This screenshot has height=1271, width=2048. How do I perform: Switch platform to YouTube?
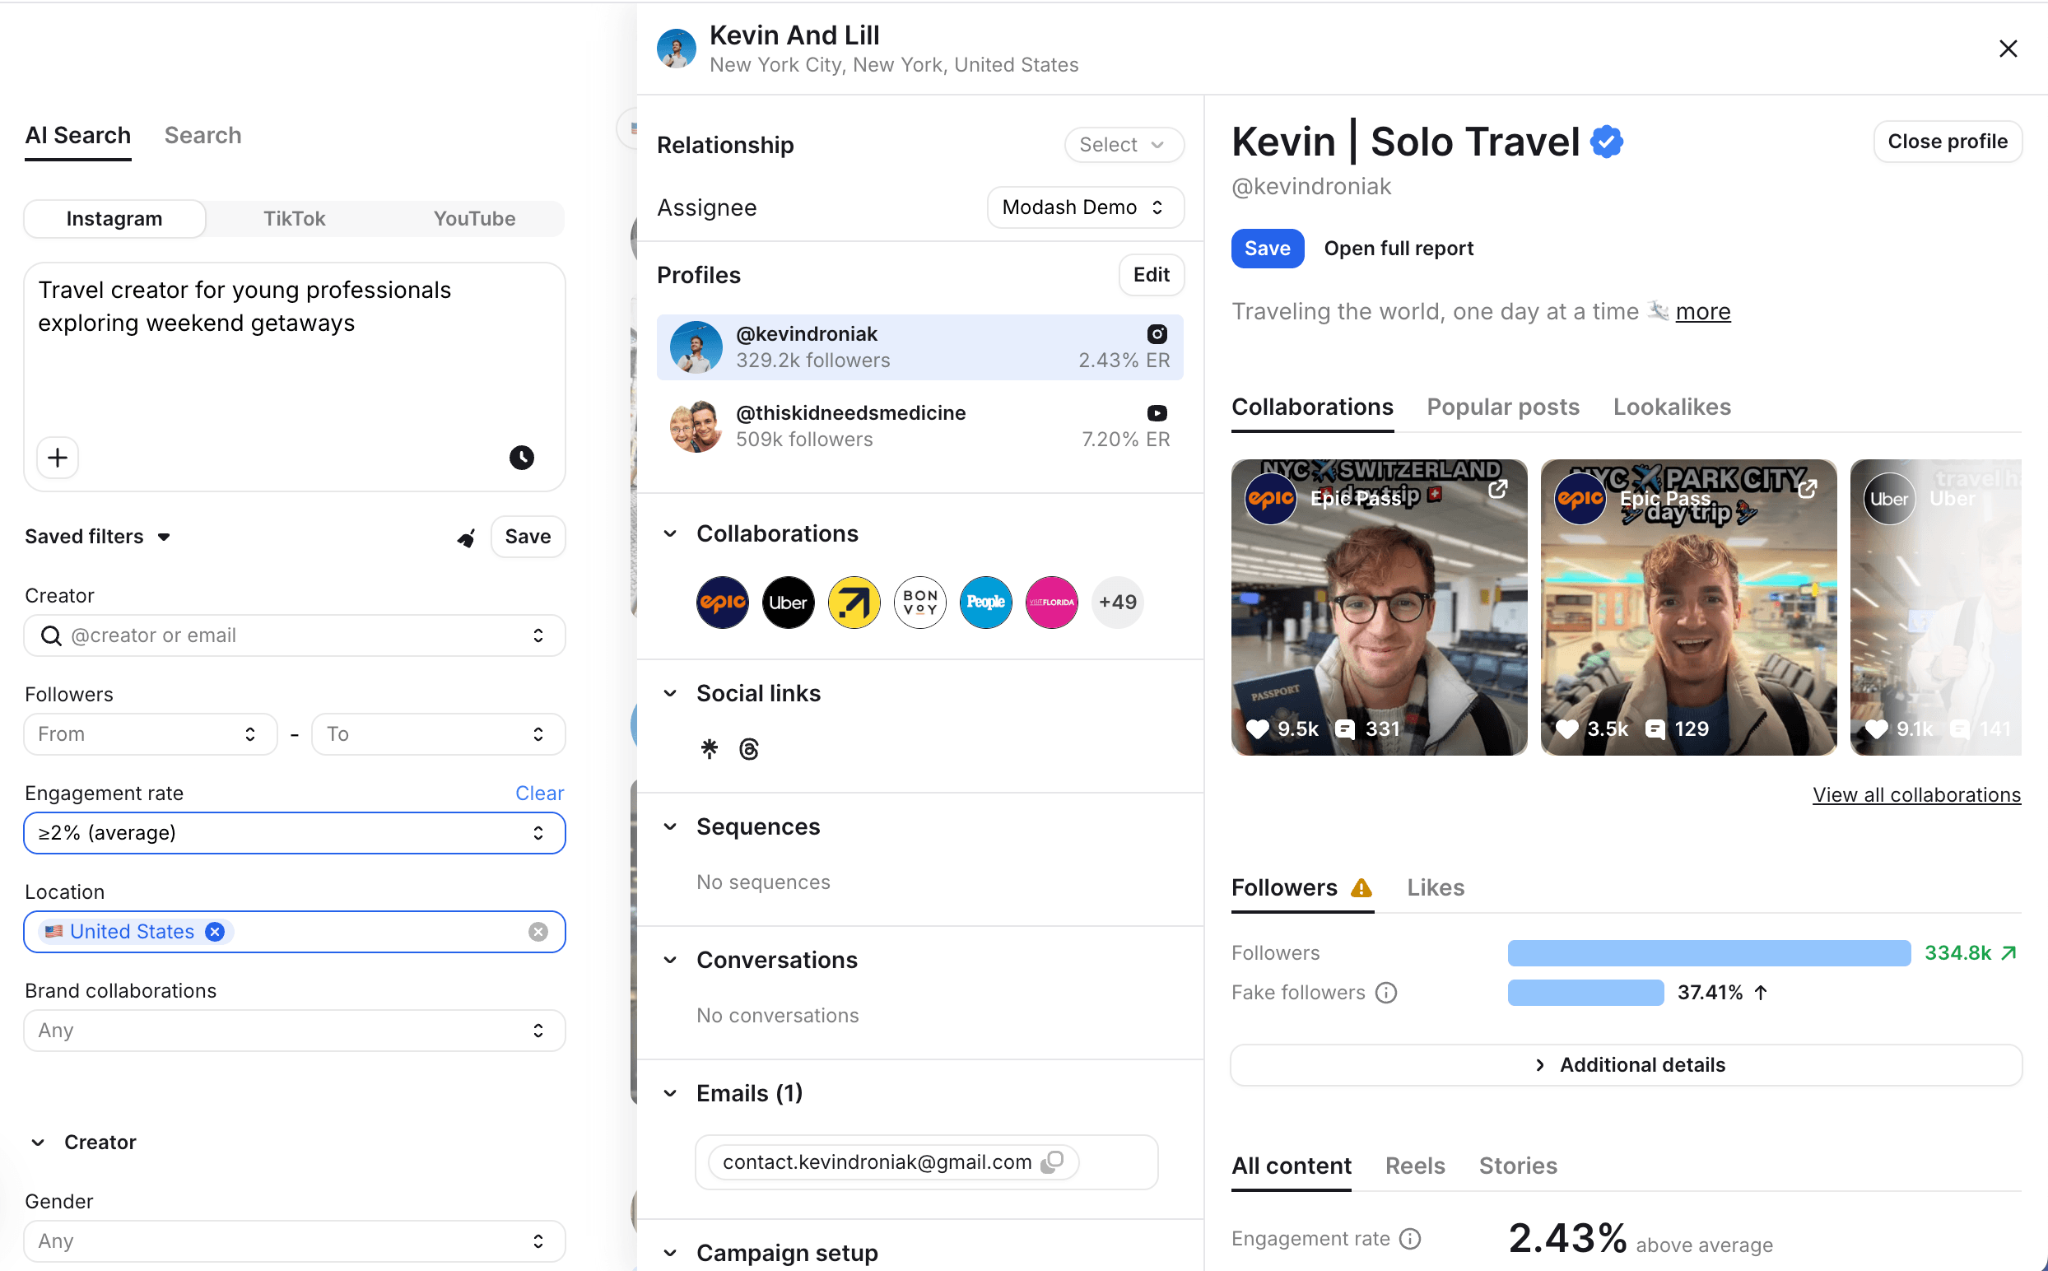[474, 219]
